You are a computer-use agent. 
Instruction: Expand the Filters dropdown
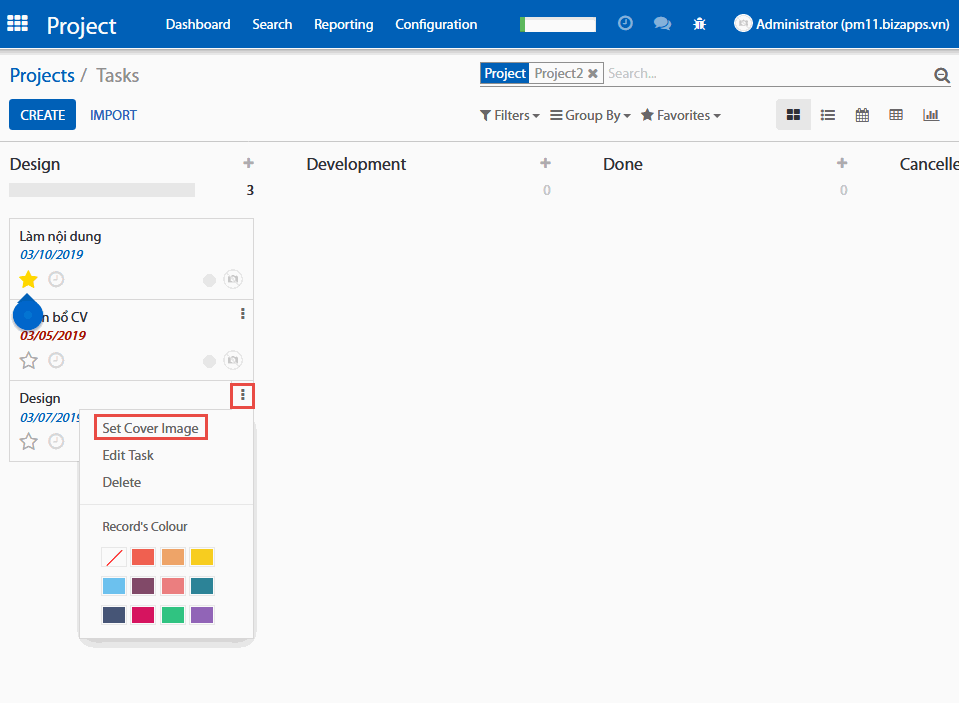click(510, 115)
